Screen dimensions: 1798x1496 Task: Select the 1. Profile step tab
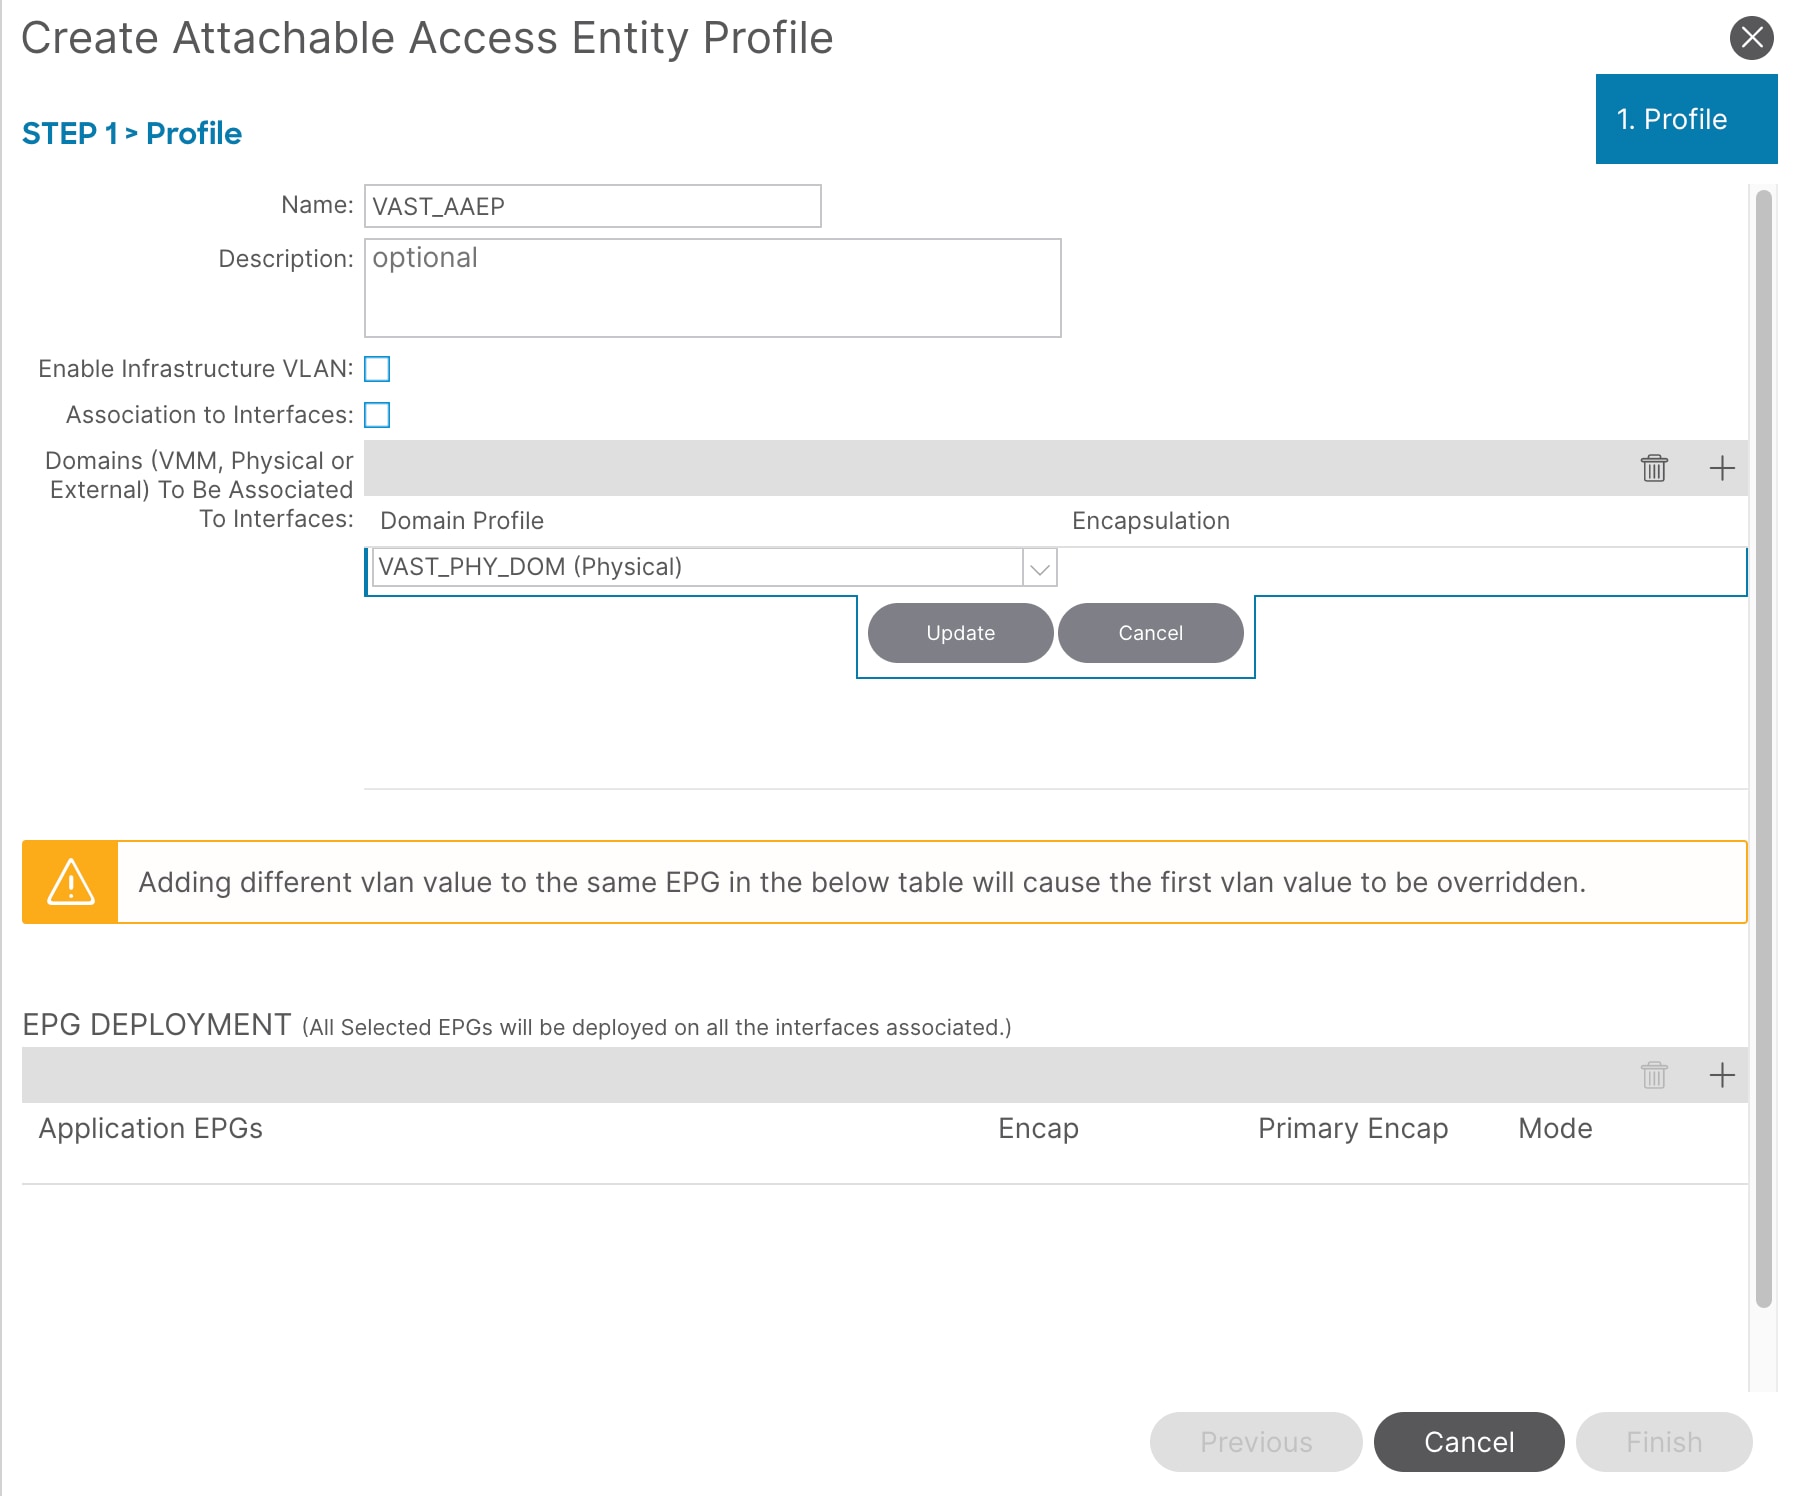point(1685,119)
